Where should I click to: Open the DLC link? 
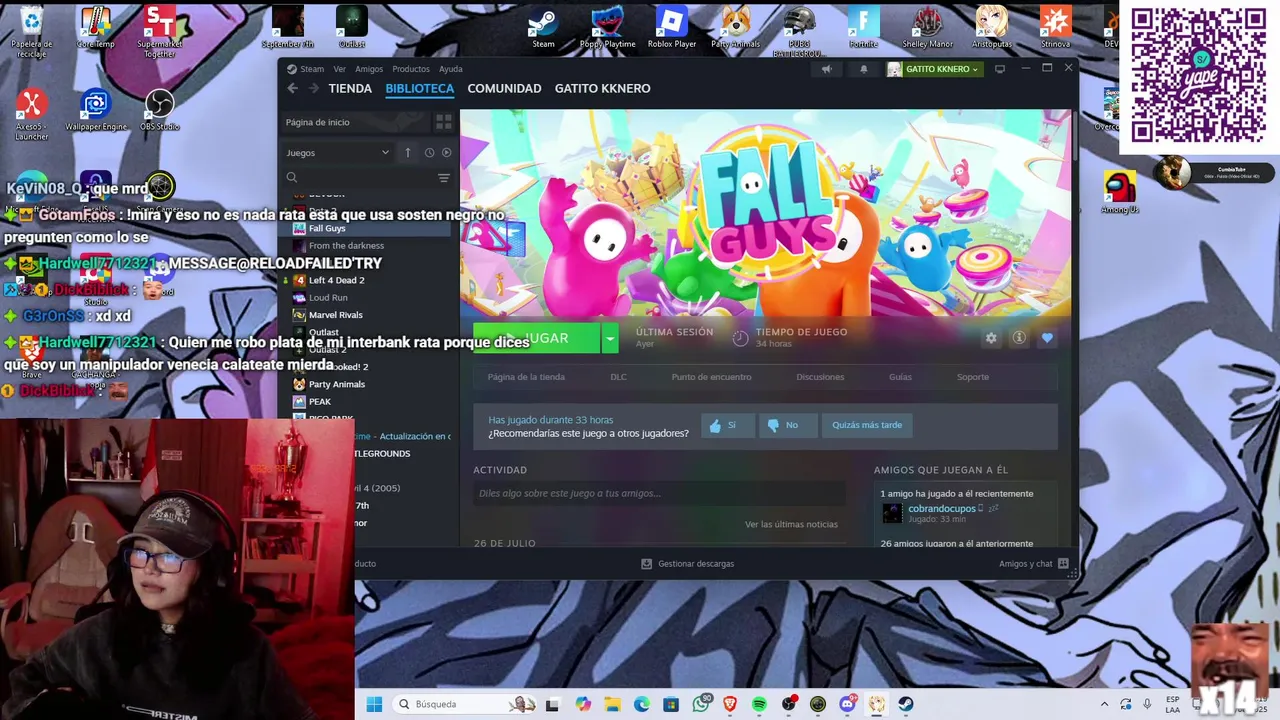point(618,377)
